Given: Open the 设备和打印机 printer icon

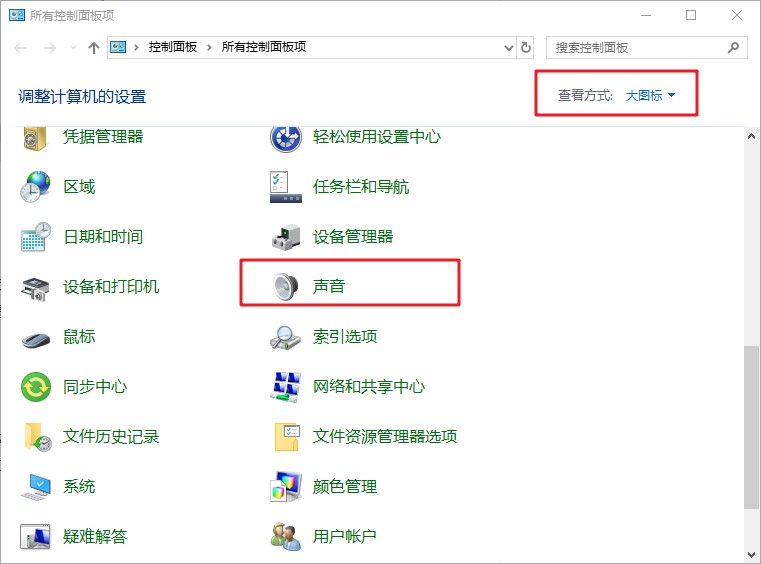Looking at the screenshot, I should (35, 289).
